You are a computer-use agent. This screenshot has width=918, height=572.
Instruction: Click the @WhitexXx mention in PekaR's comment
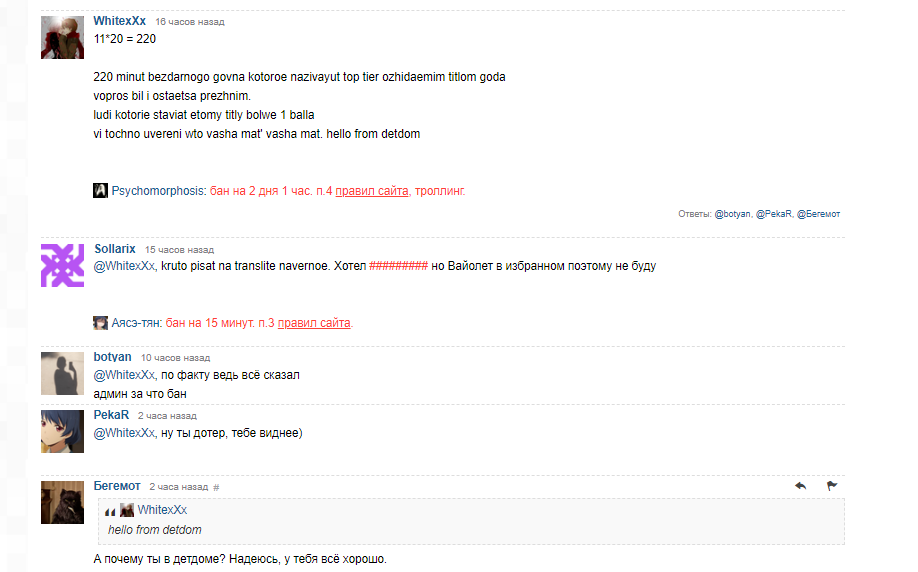coord(124,433)
